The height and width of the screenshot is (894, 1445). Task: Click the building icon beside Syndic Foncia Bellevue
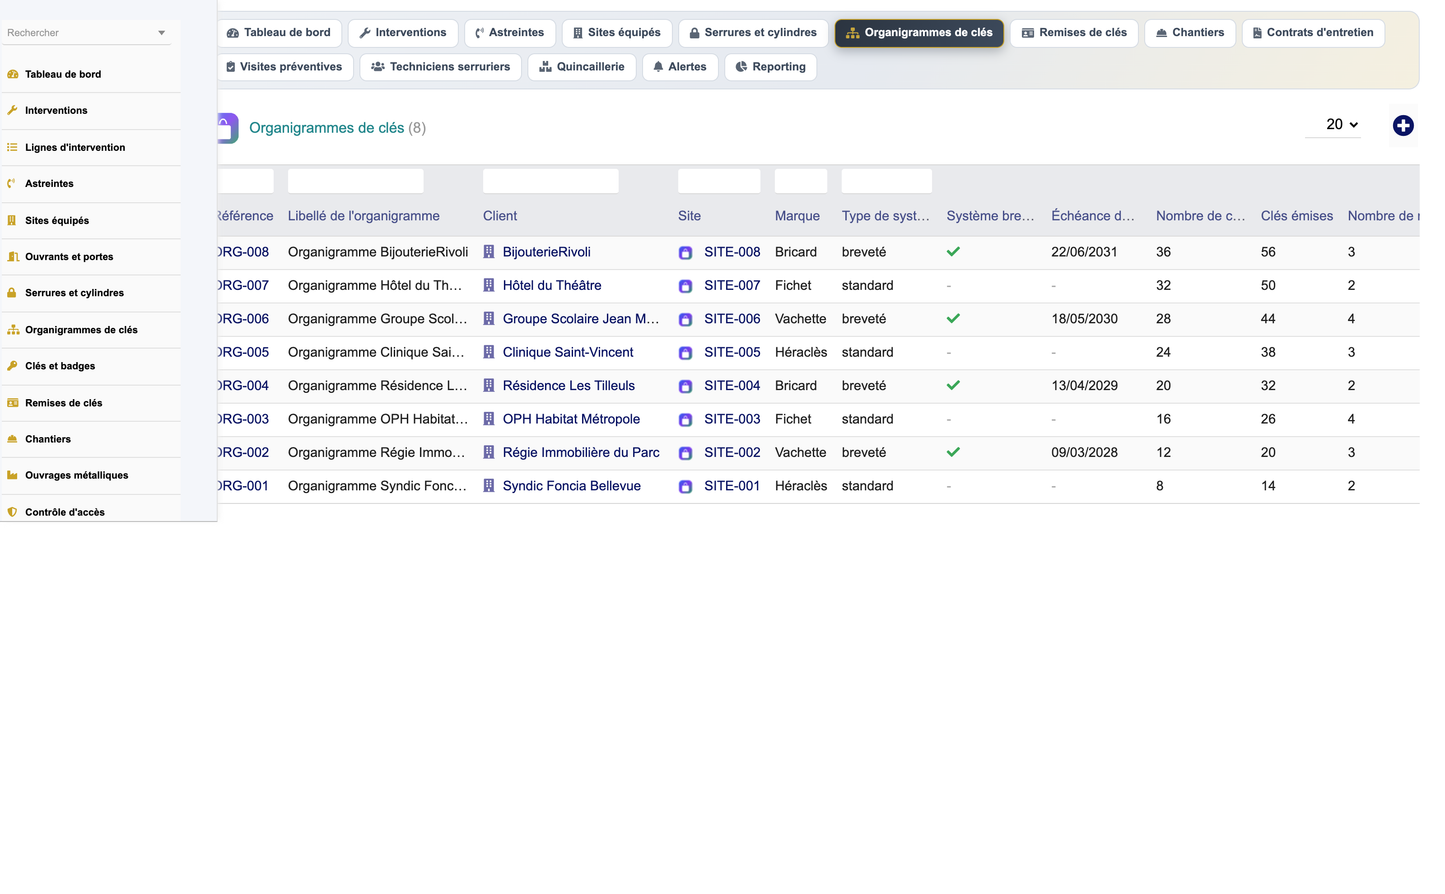click(489, 486)
